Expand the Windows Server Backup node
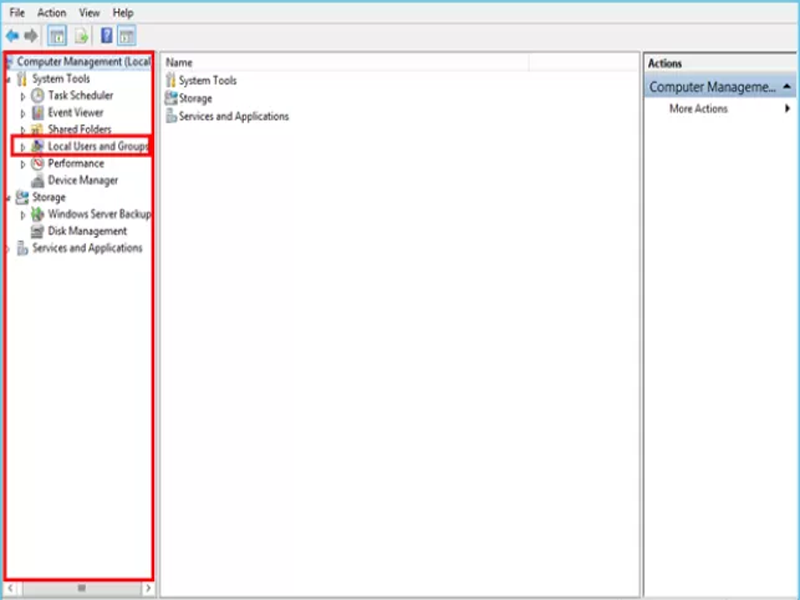The width and height of the screenshot is (800, 600). pyautogui.click(x=23, y=215)
